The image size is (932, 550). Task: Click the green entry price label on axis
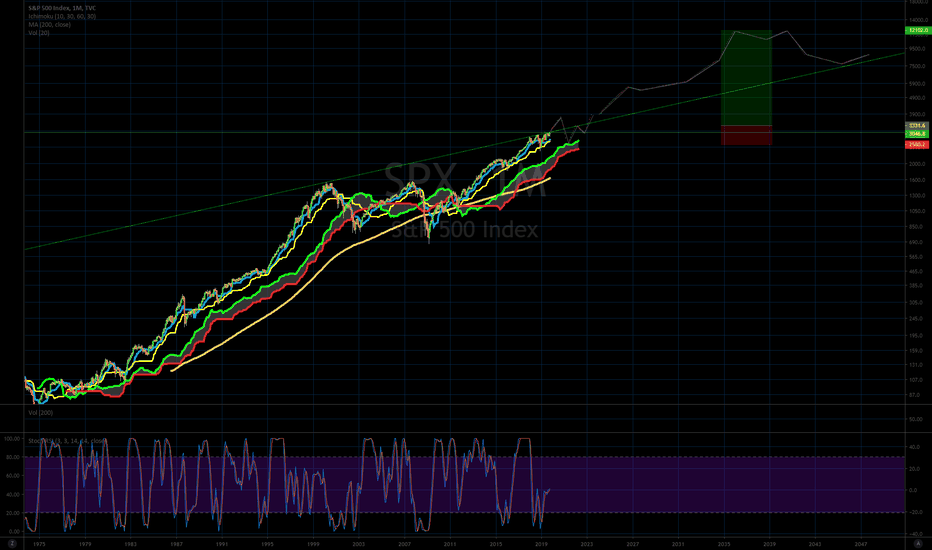[917, 134]
